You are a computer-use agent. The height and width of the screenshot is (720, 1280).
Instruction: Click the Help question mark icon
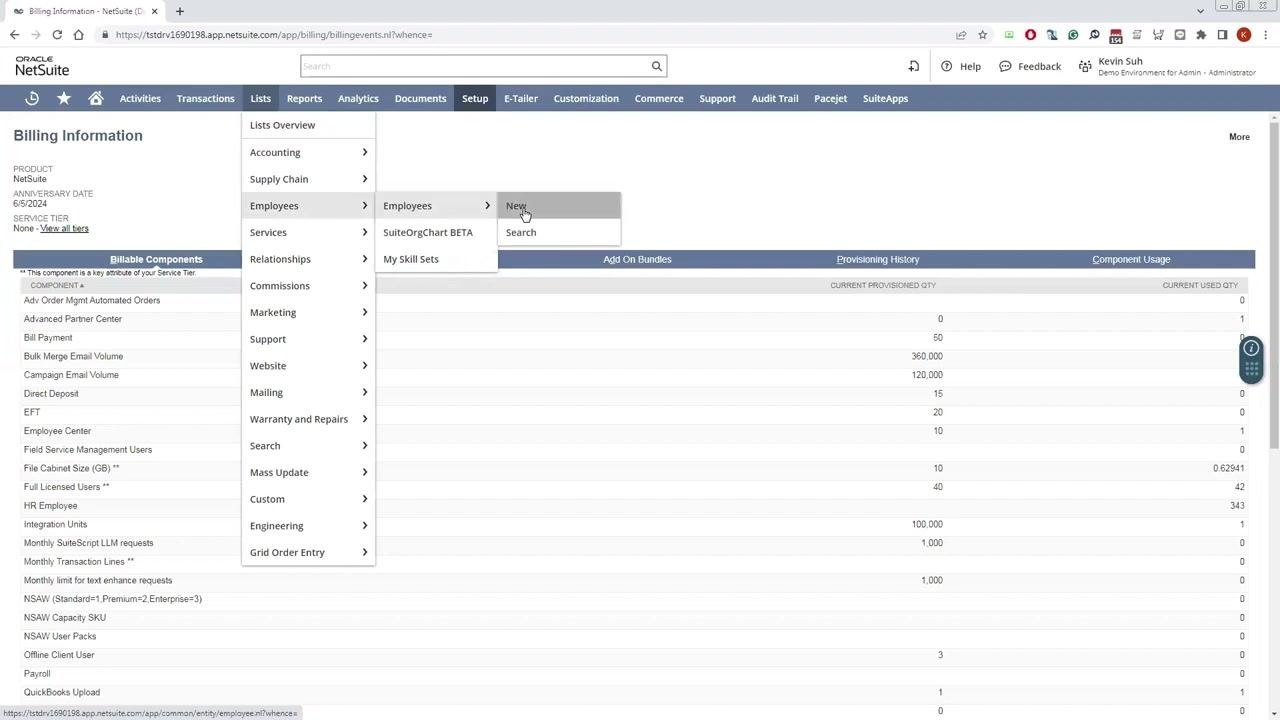947,66
